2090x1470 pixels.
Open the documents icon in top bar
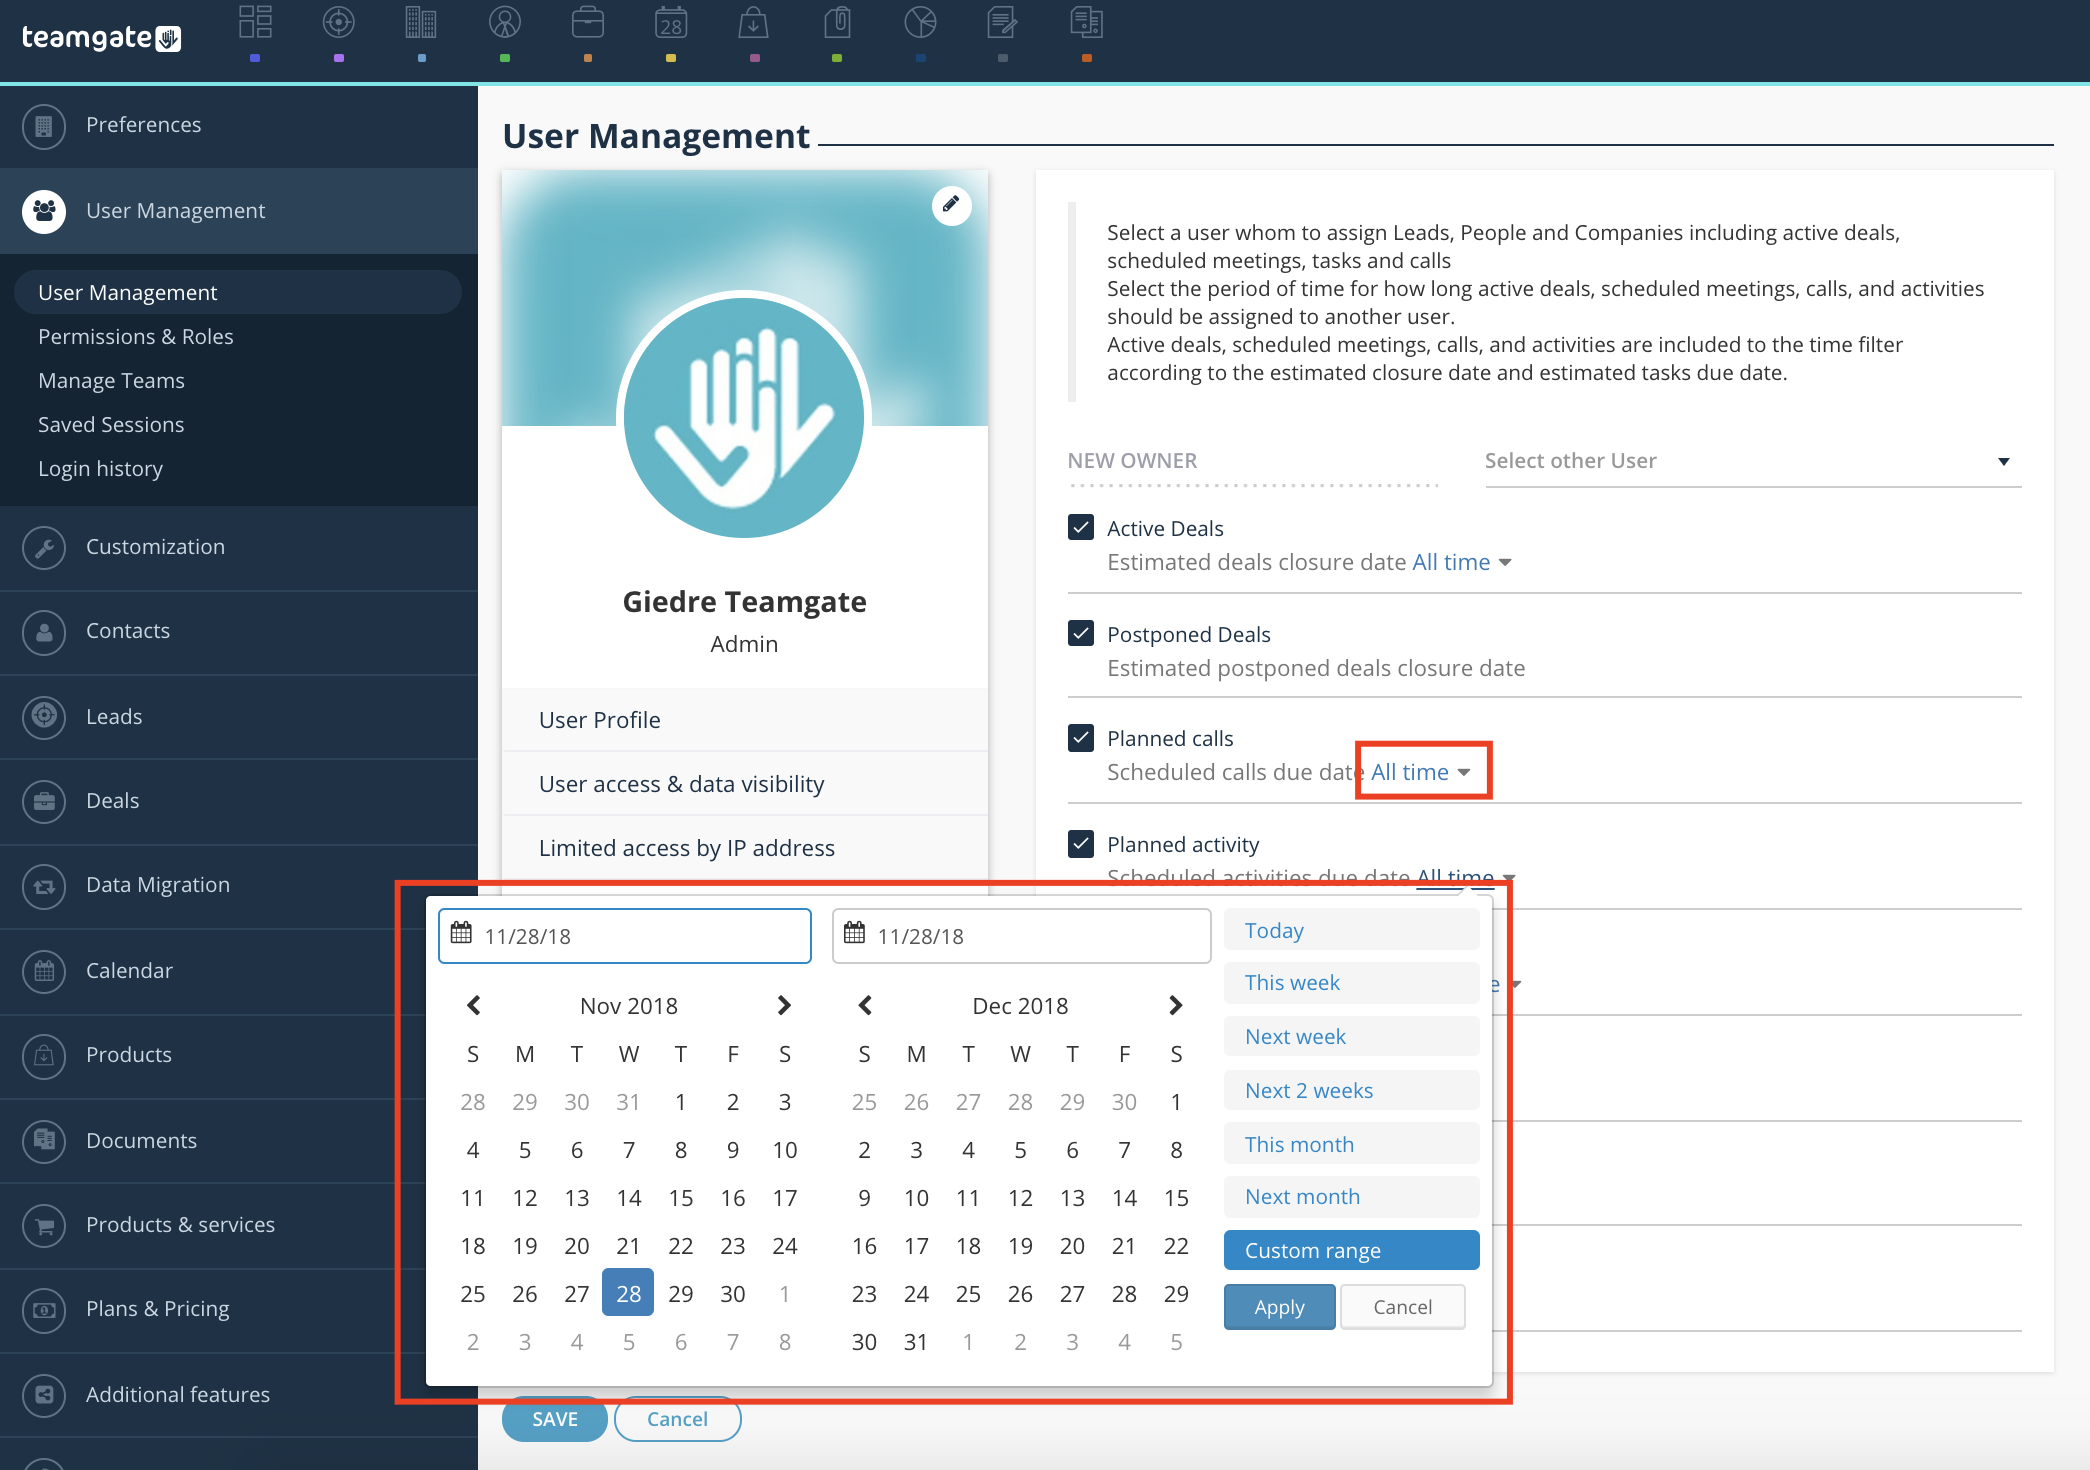tap(1086, 23)
